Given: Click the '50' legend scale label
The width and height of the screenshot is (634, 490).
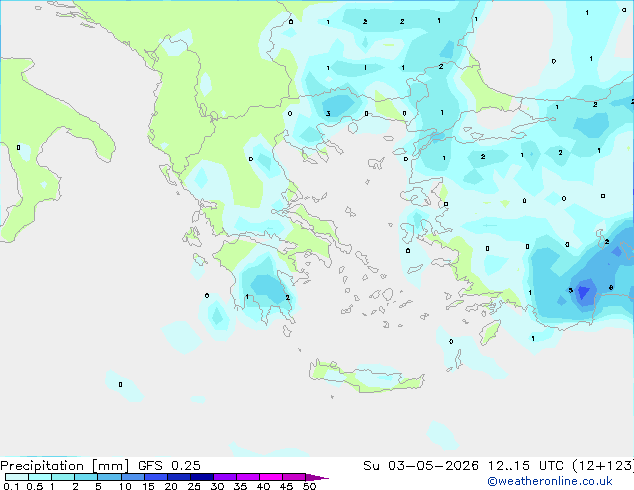Looking at the screenshot, I should (x=309, y=486).
